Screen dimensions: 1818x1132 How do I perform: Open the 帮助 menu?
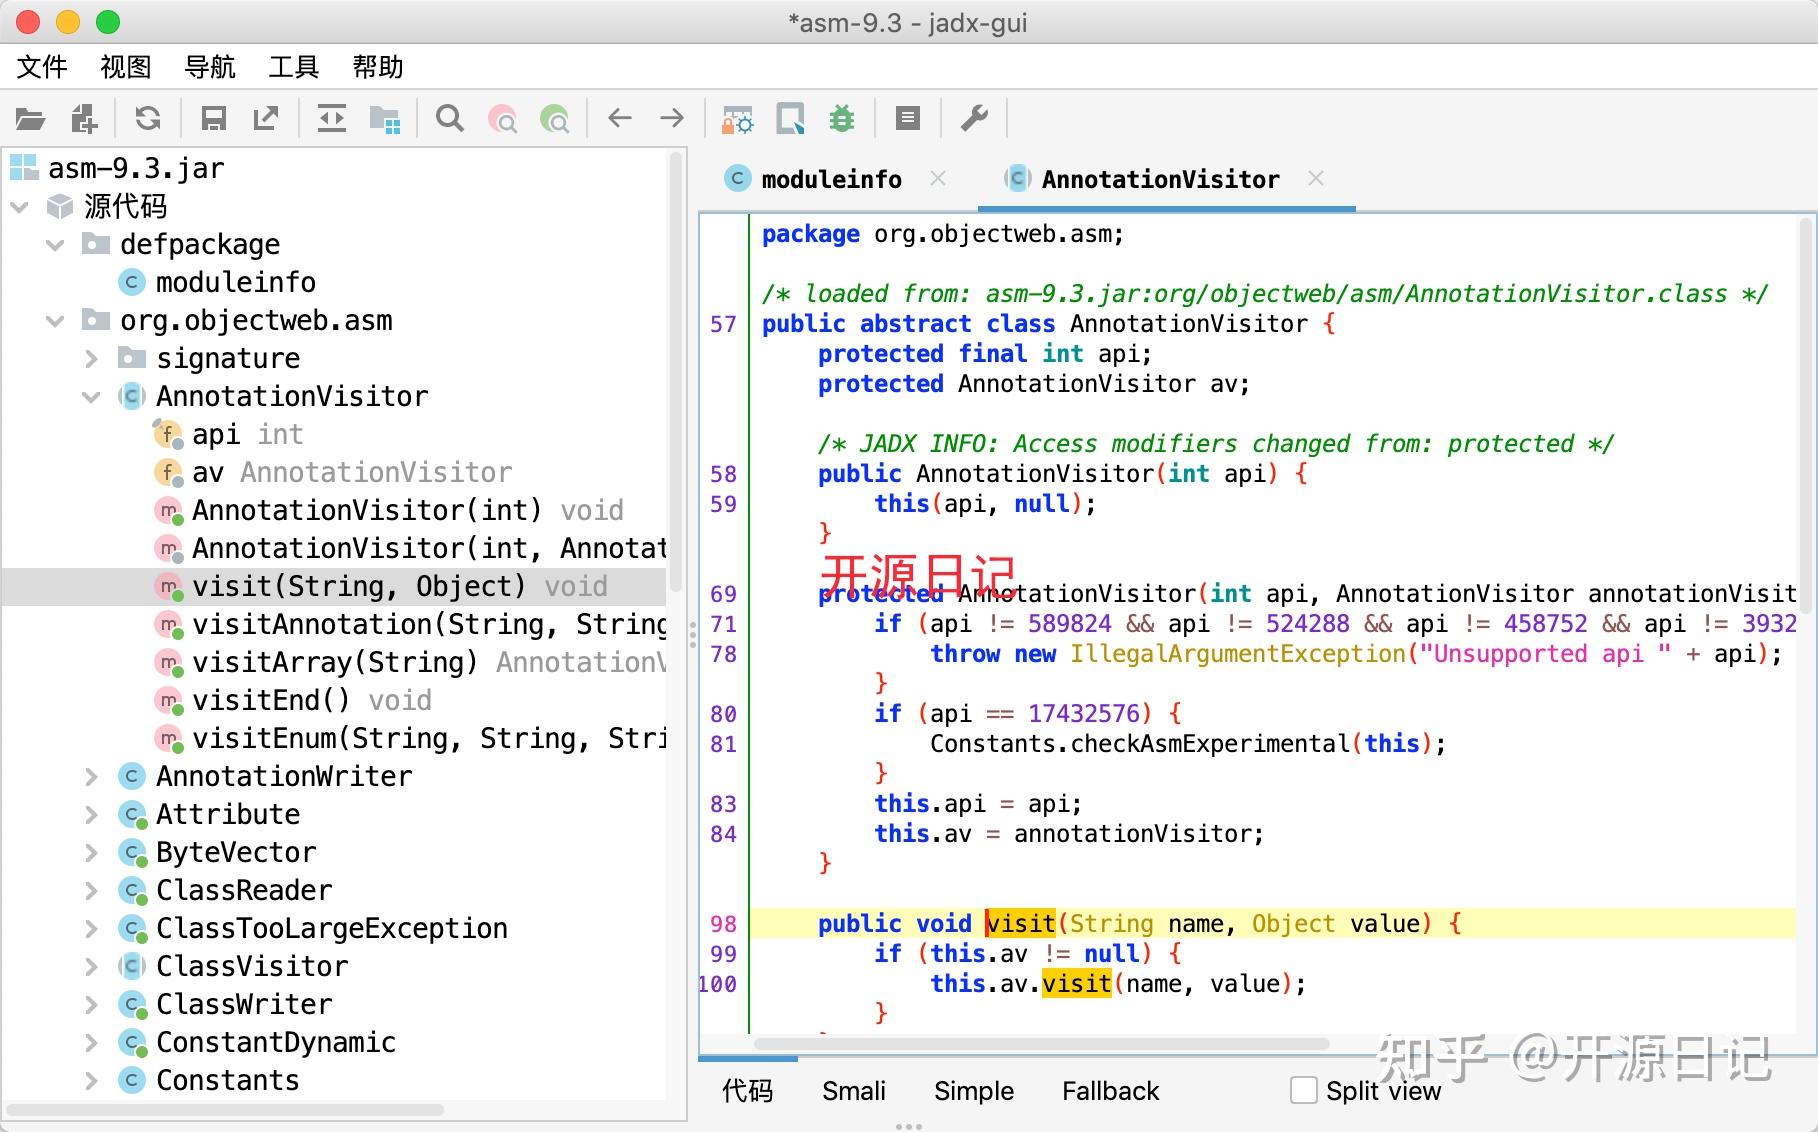[378, 67]
